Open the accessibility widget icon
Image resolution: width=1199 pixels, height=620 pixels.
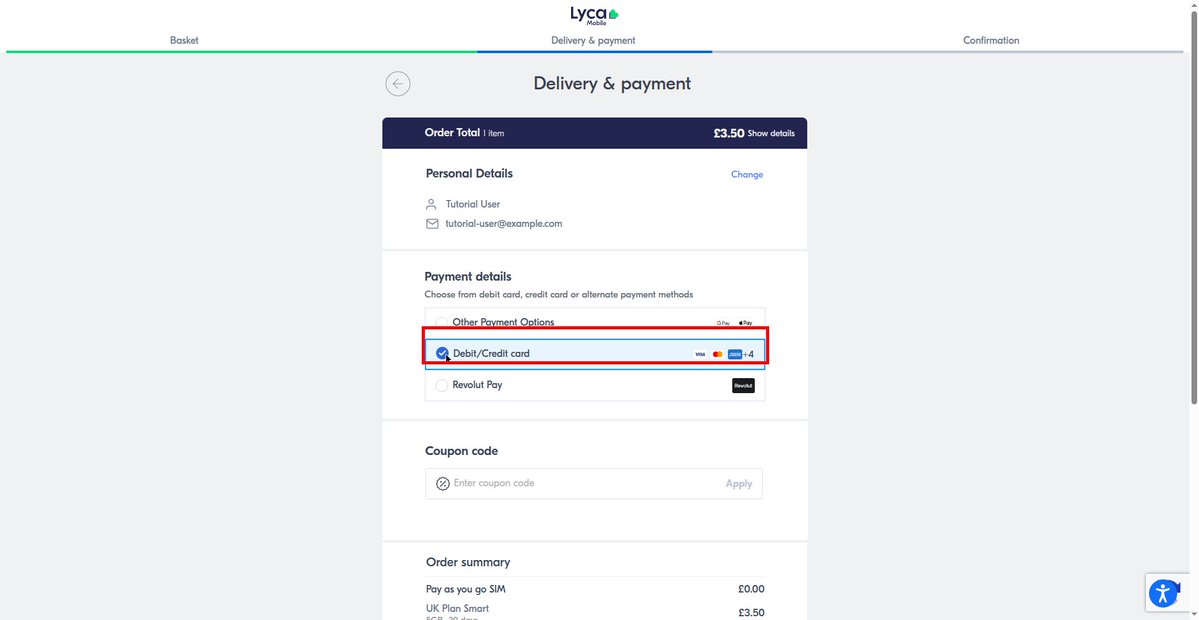[x=1163, y=592]
